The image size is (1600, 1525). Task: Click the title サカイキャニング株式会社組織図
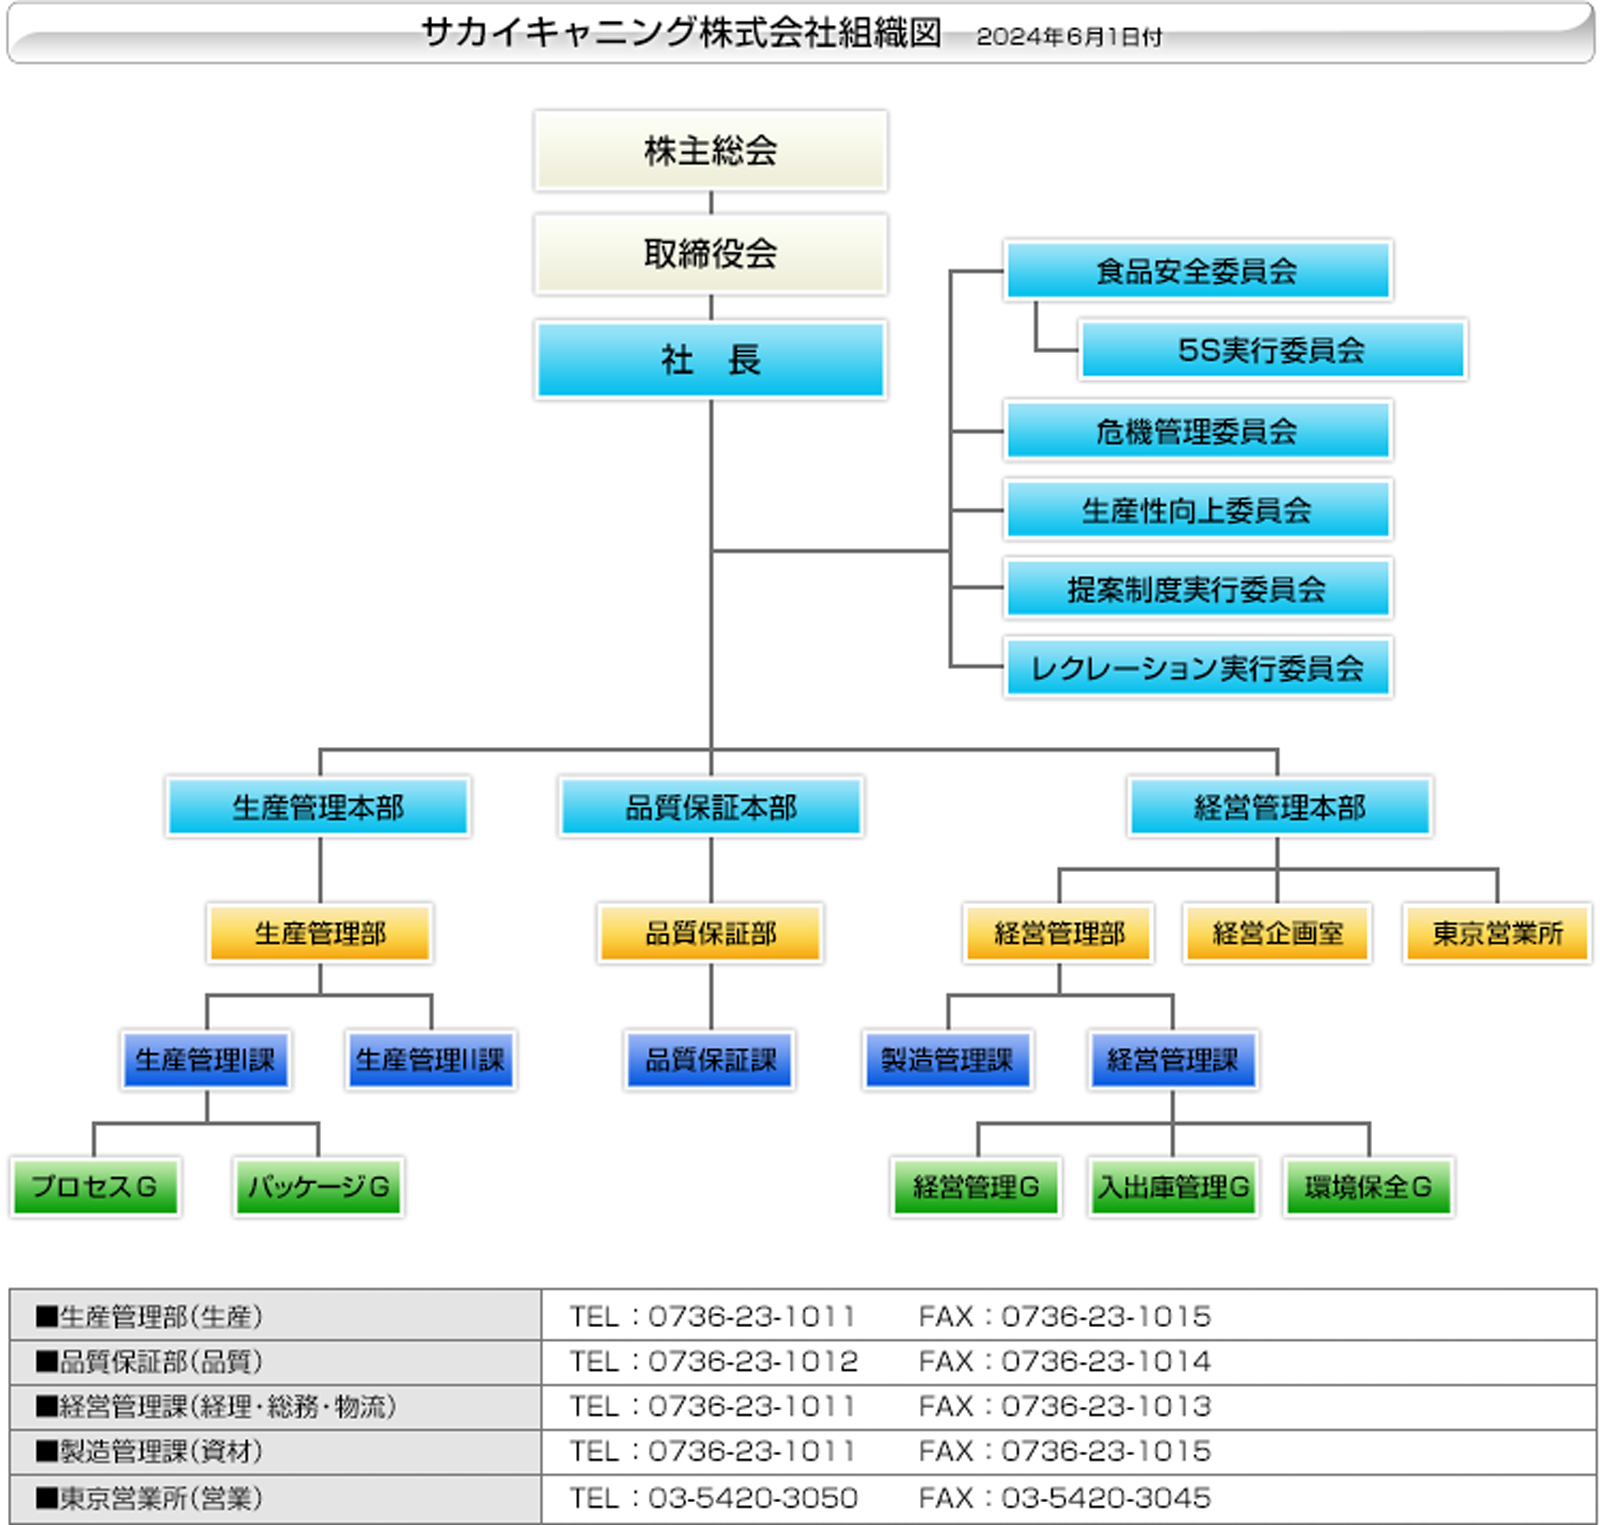(681, 33)
